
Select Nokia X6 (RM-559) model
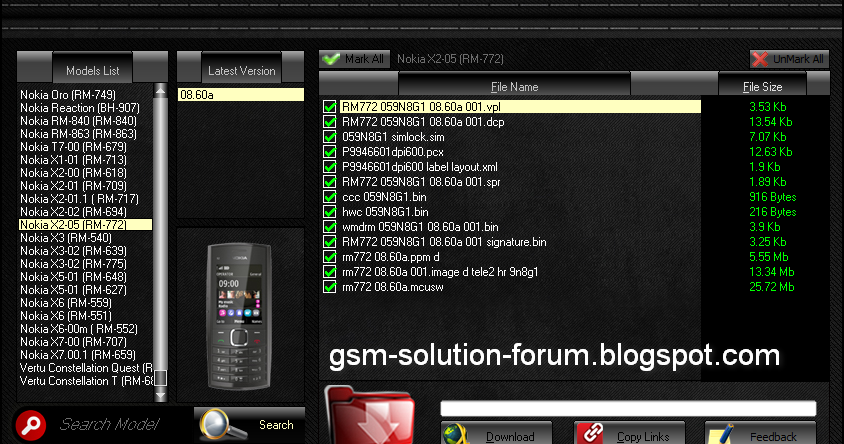66,302
